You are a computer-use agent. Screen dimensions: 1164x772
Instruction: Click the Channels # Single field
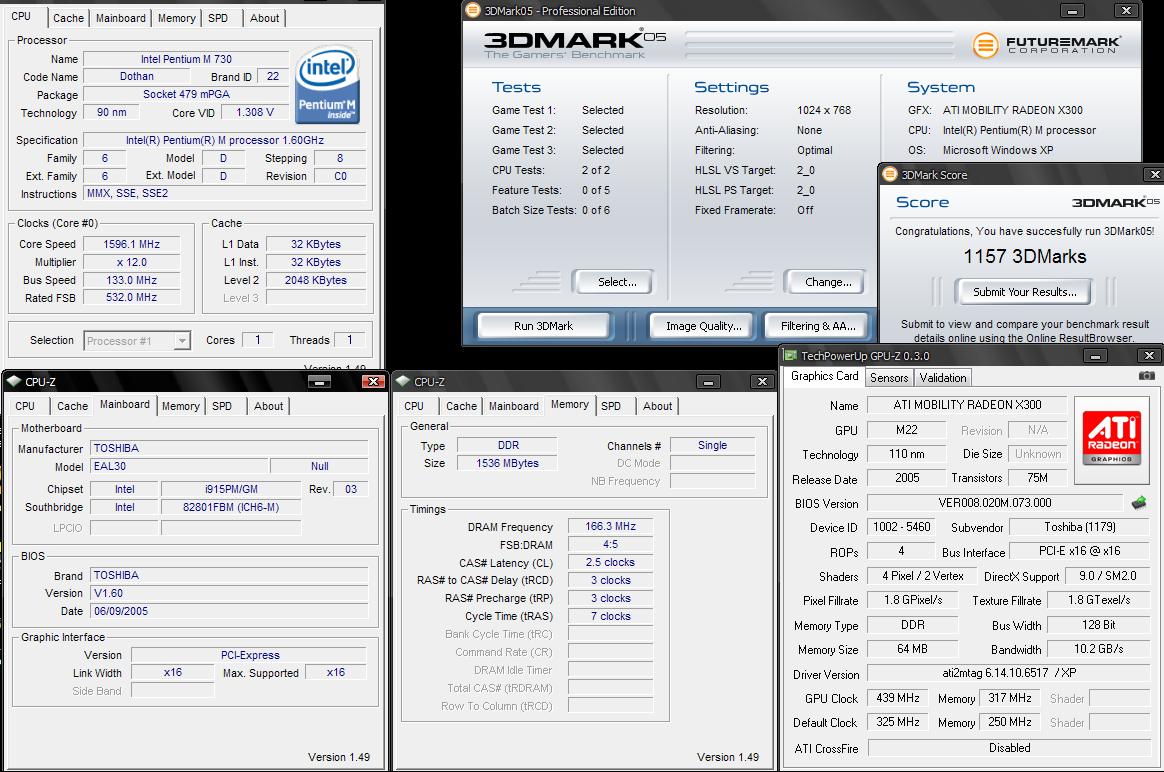(712, 445)
